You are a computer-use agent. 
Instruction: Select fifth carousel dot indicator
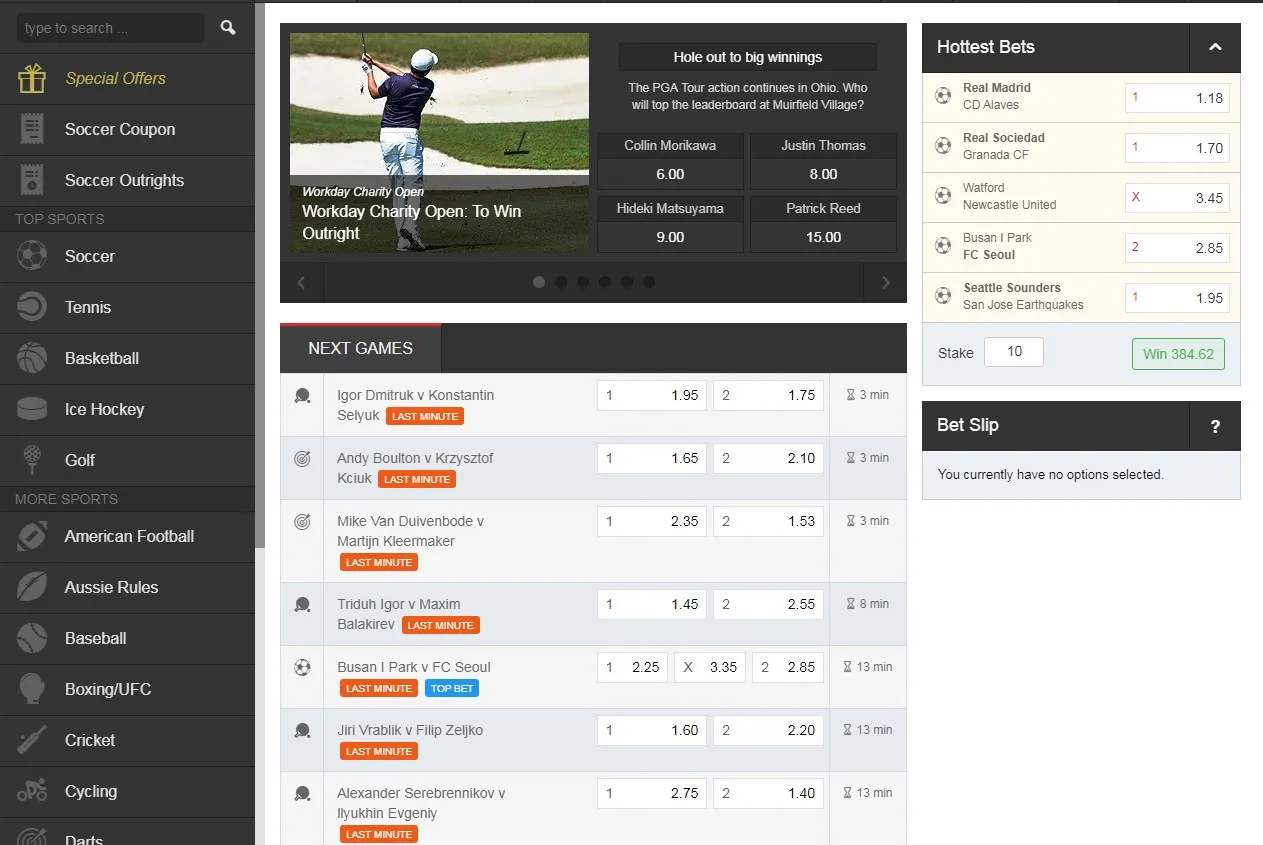tap(627, 282)
